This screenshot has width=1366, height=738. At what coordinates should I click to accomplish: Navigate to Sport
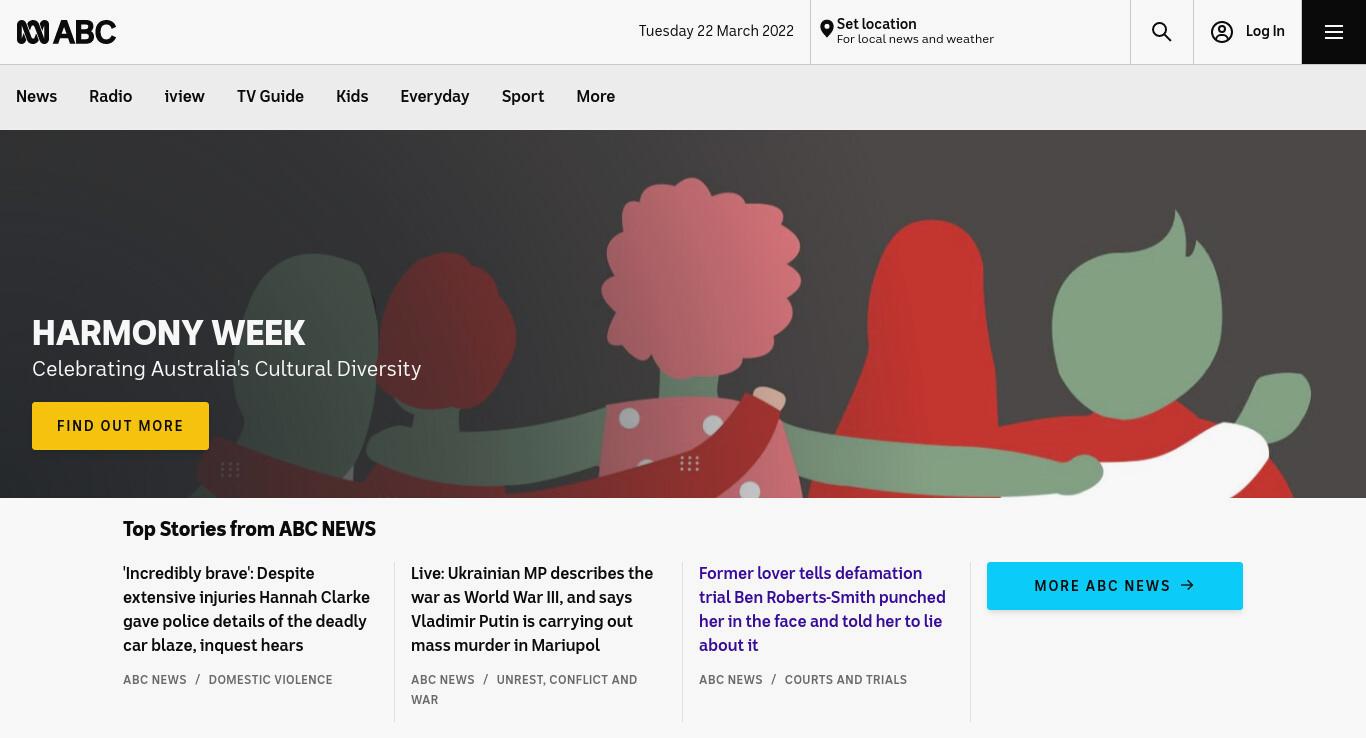pyautogui.click(x=523, y=97)
